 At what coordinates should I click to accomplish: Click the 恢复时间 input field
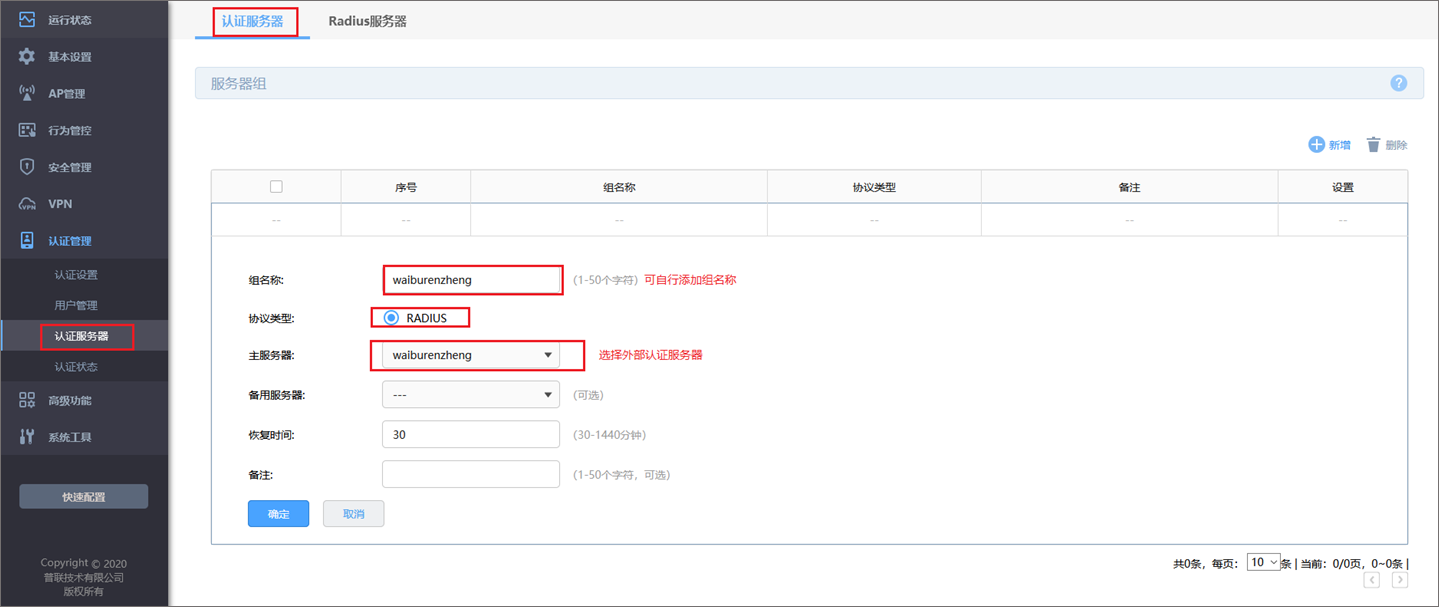tap(470, 435)
